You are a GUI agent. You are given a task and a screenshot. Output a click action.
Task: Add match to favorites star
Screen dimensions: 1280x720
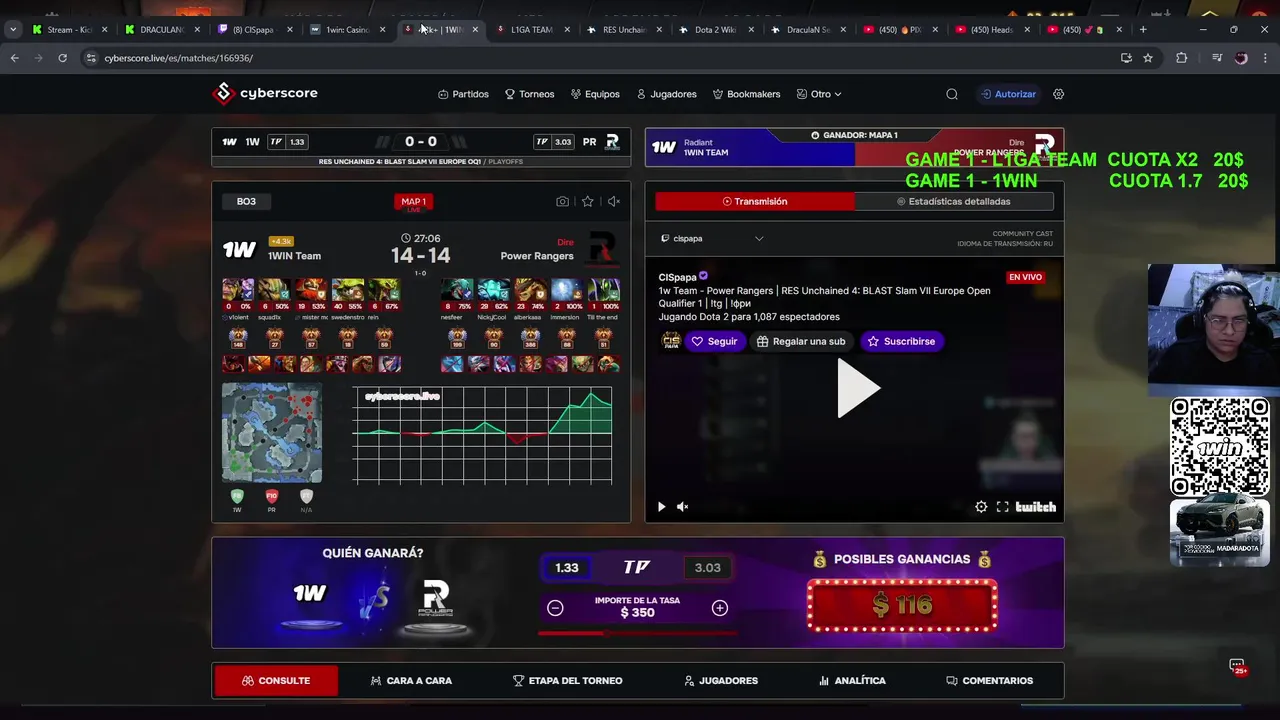tap(588, 201)
